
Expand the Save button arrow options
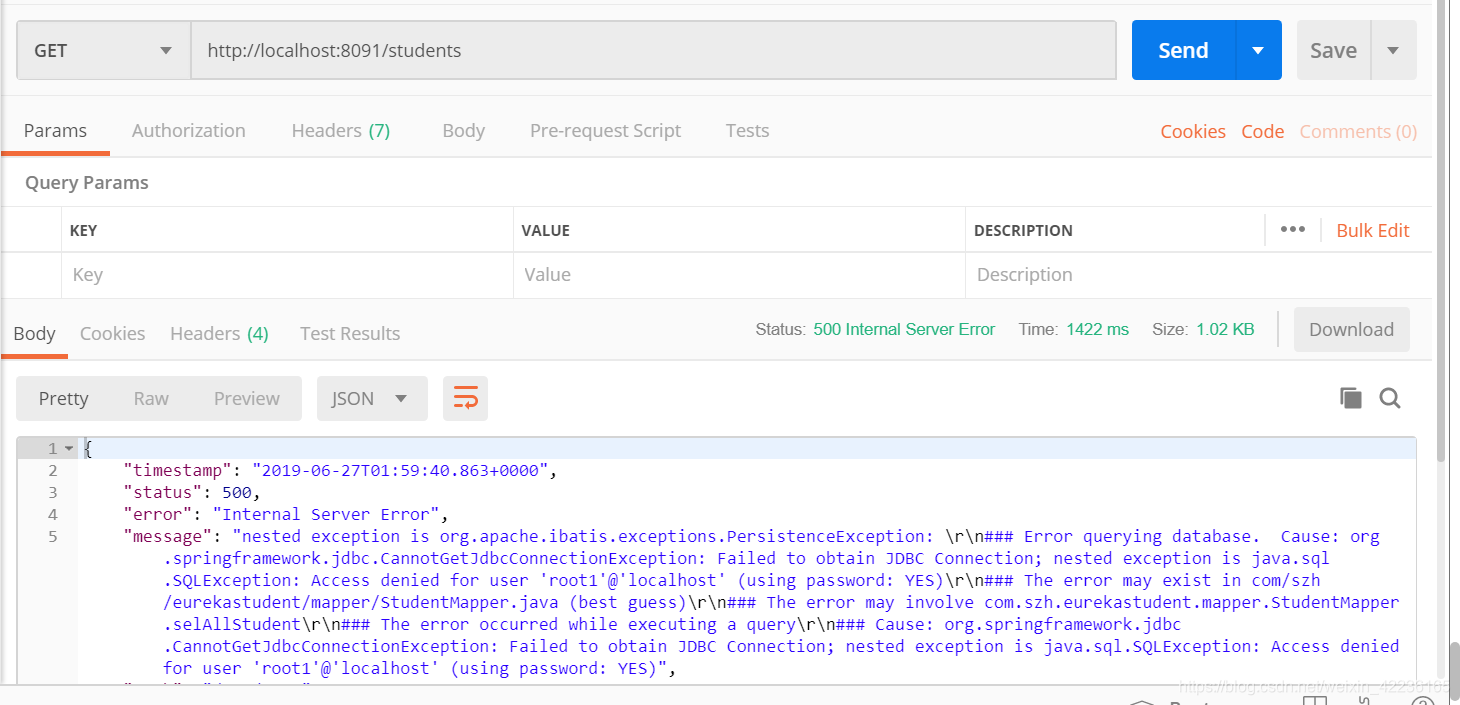click(x=1393, y=50)
